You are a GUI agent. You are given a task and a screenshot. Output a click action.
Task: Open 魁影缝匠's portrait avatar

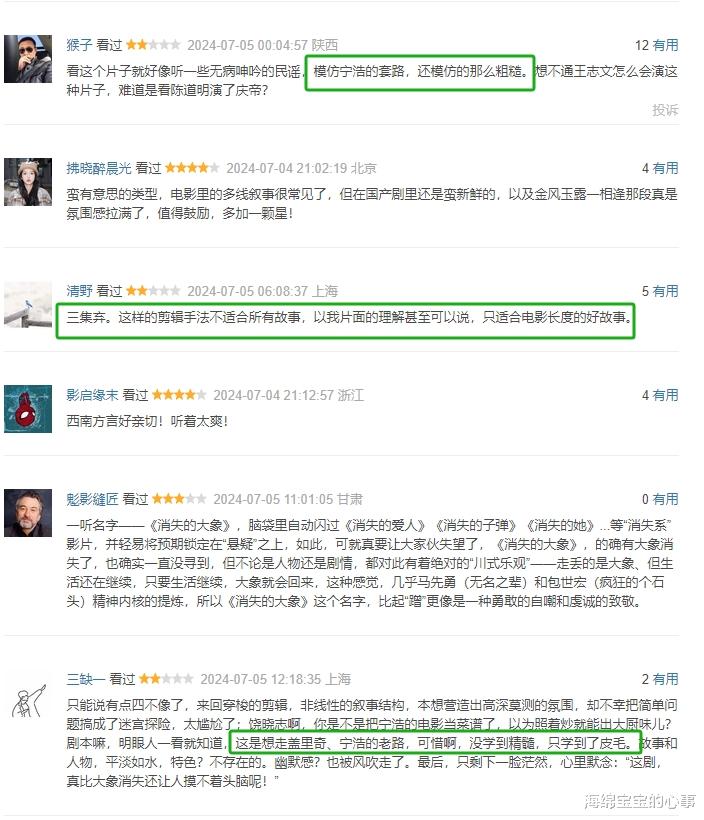[28, 513]
